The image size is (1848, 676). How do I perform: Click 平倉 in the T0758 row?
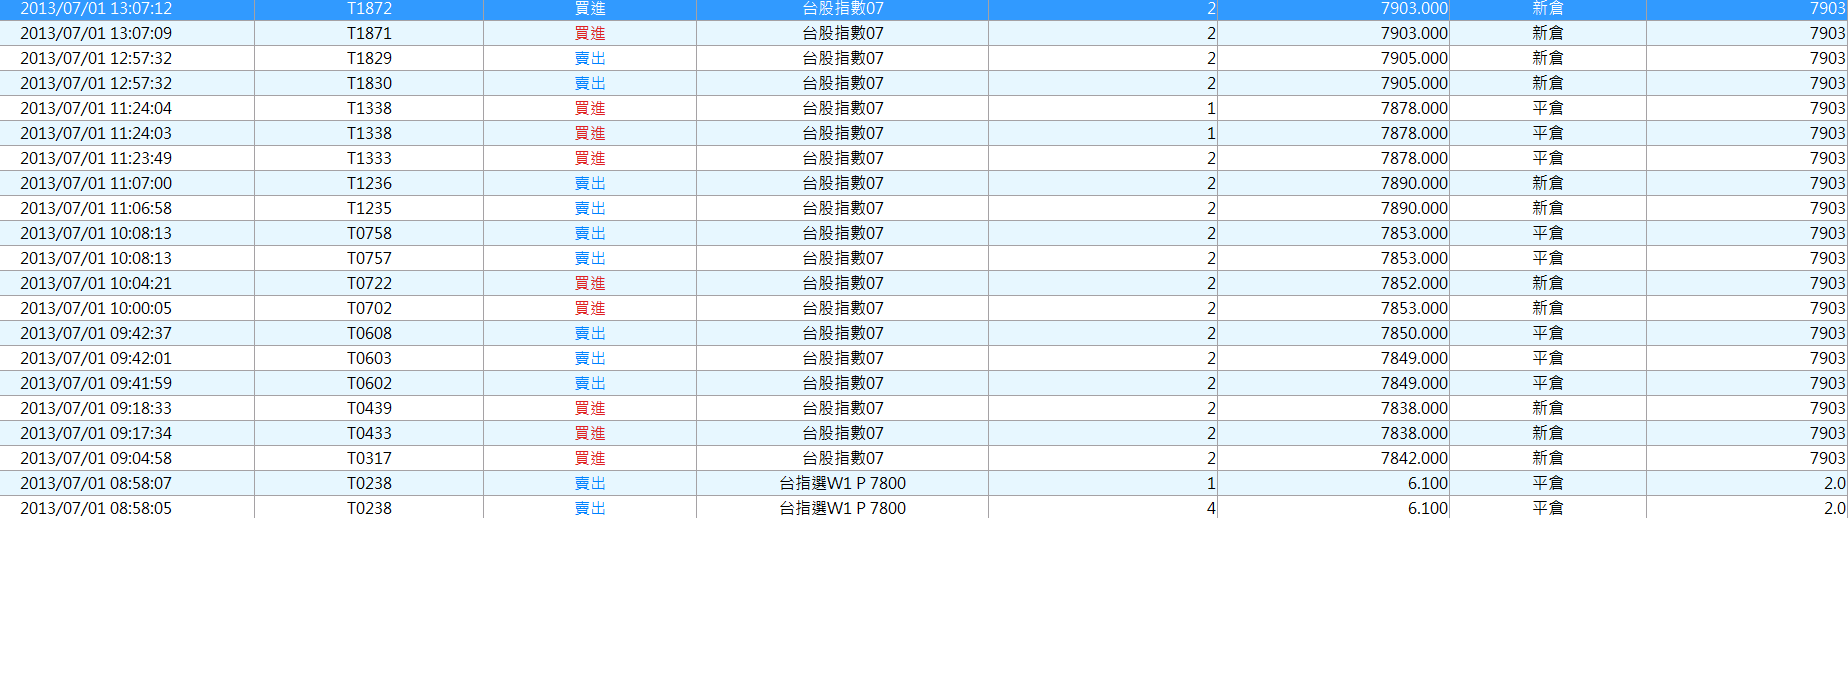tap(1548, 233)
